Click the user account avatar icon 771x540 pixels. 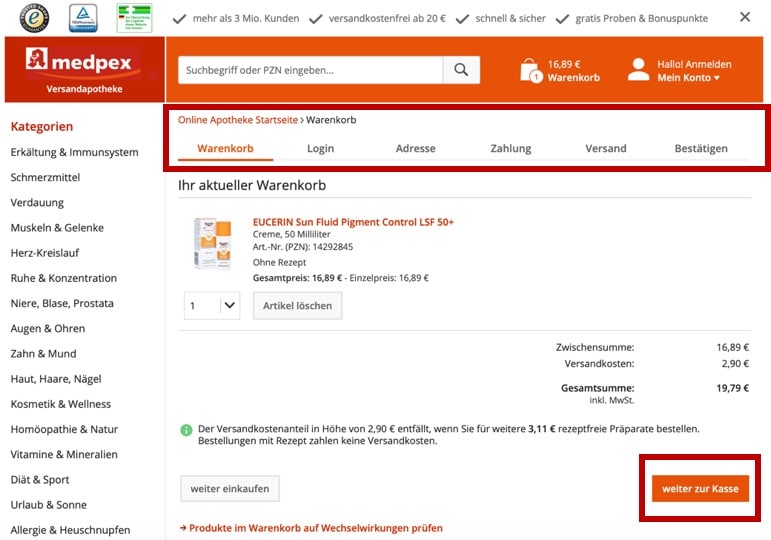tap(638, 70)
